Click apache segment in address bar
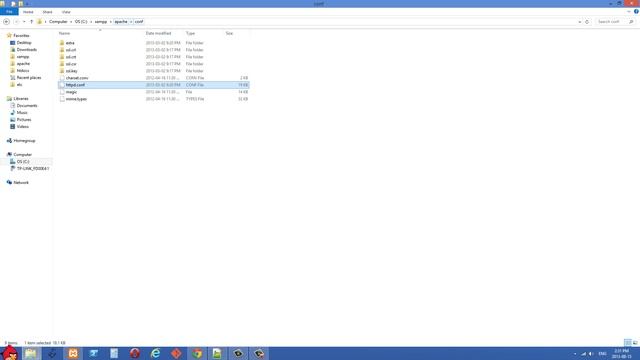 [121, 22]
